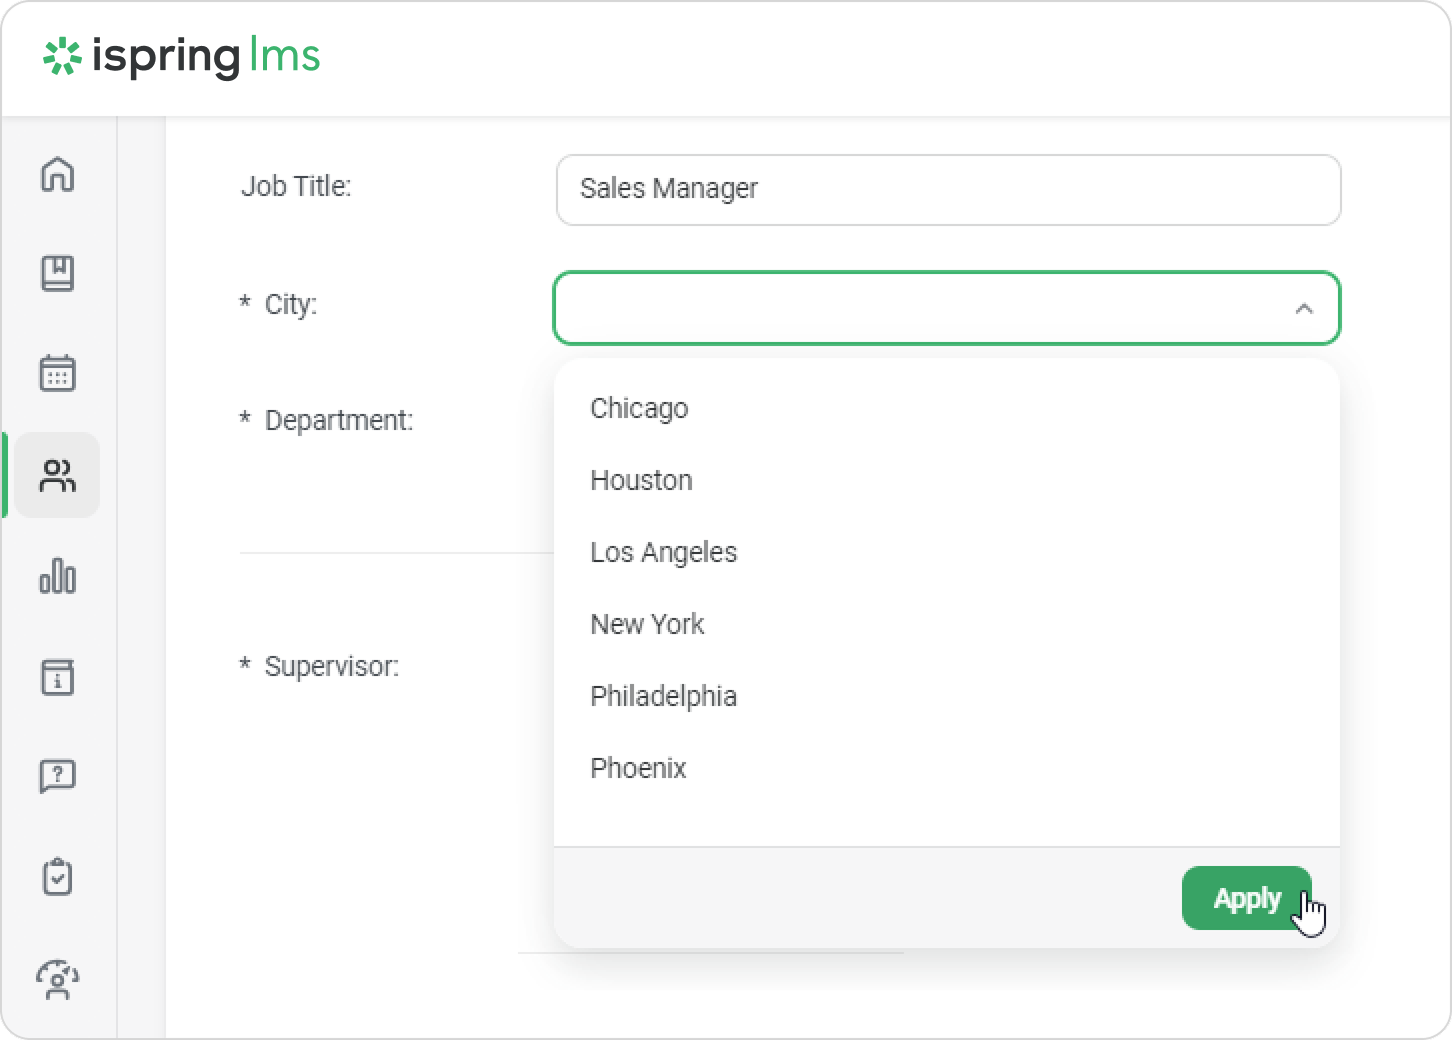Open the Calendar icon in sidebar
This screenshot has width=1452, height=1040.
[57, 373]
